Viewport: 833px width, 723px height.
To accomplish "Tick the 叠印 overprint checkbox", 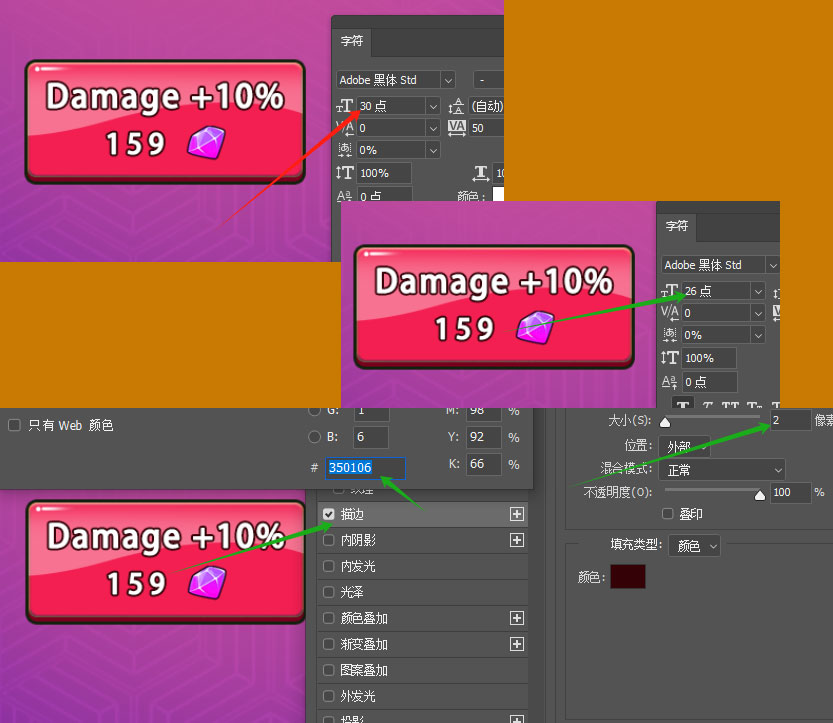I will click(x=668, y=513).
